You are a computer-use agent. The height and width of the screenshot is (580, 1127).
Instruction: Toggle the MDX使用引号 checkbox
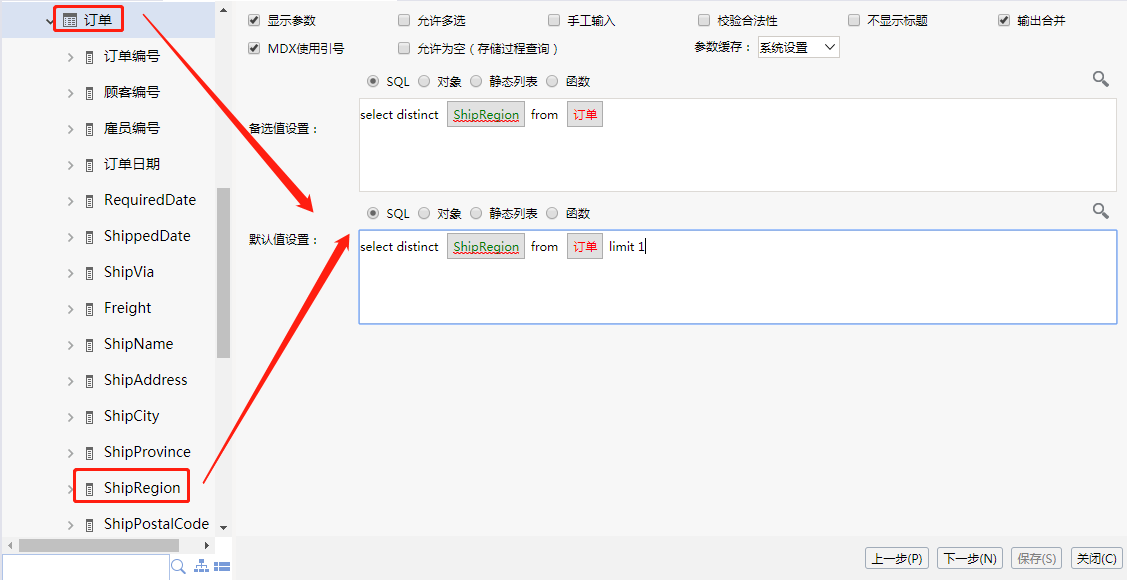pyautogui.click(x=253, y=48)
